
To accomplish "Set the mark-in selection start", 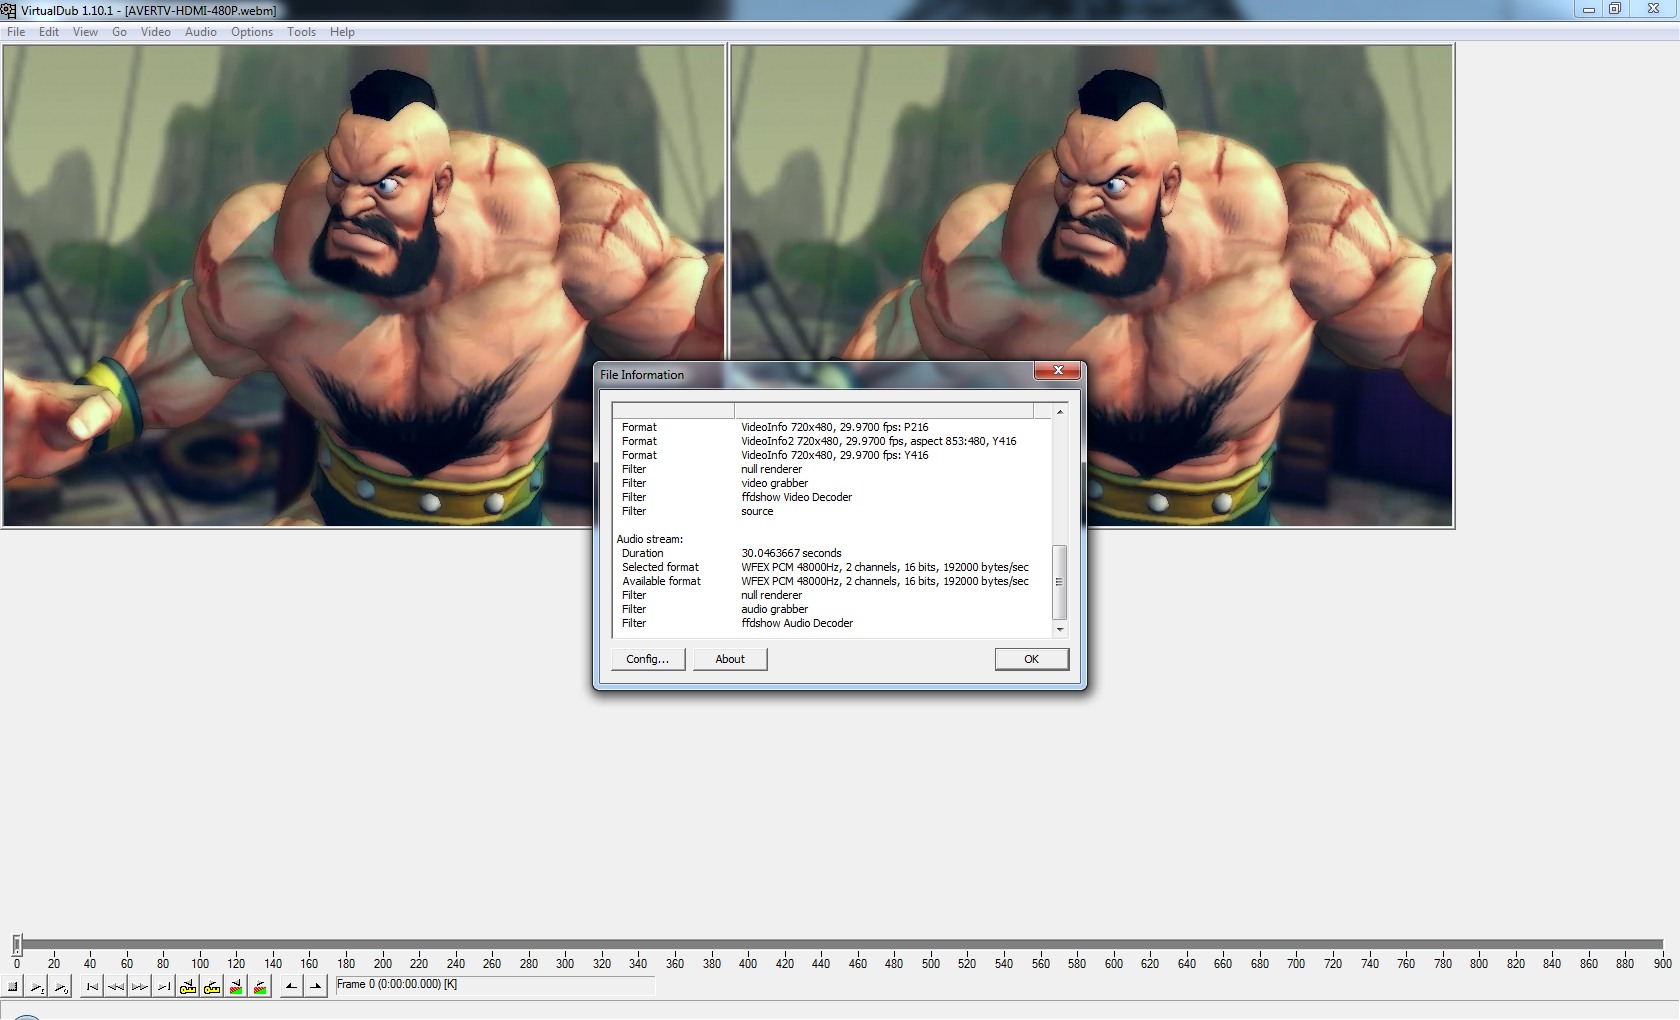I will point(291,987).
